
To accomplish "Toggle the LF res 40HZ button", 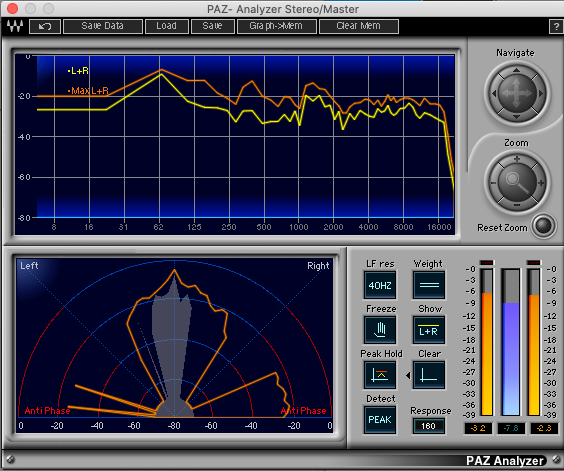I will (x=380, y=285).
